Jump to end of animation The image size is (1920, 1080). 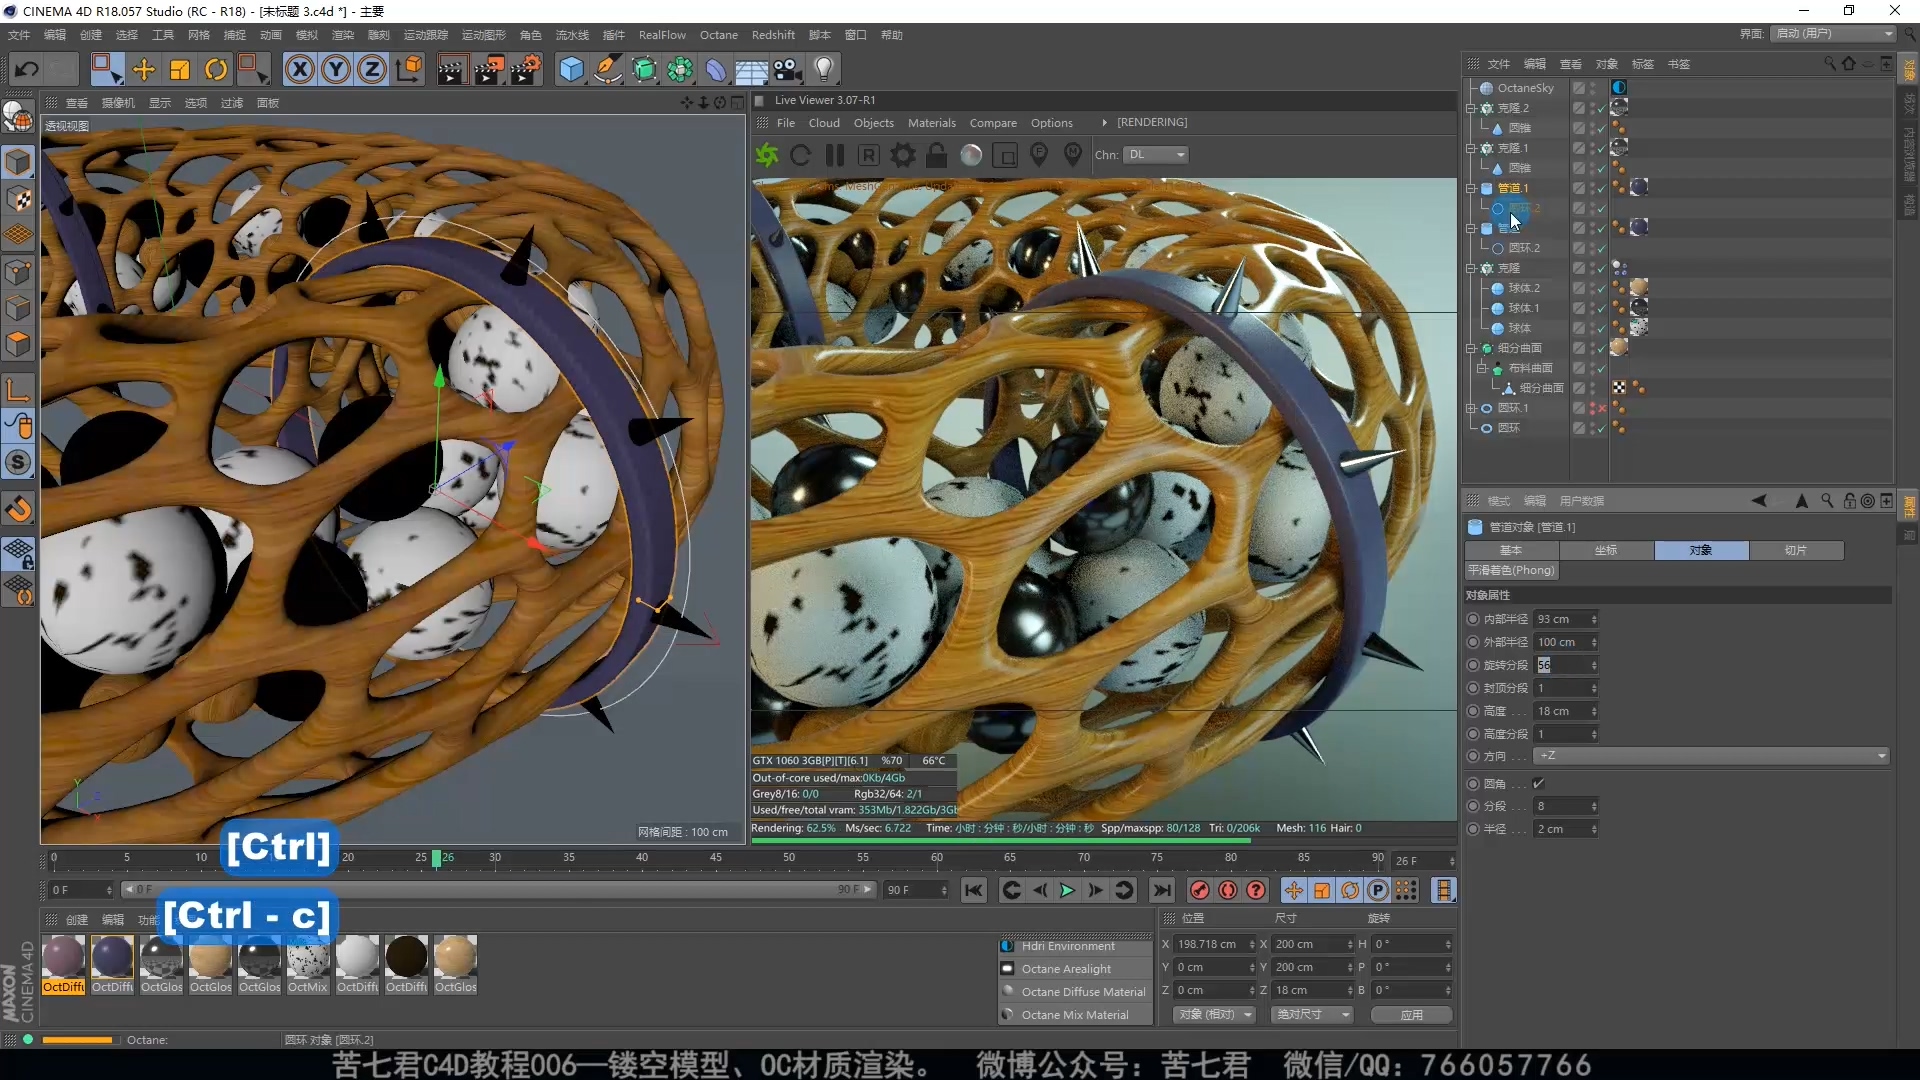click(1161, 890)
